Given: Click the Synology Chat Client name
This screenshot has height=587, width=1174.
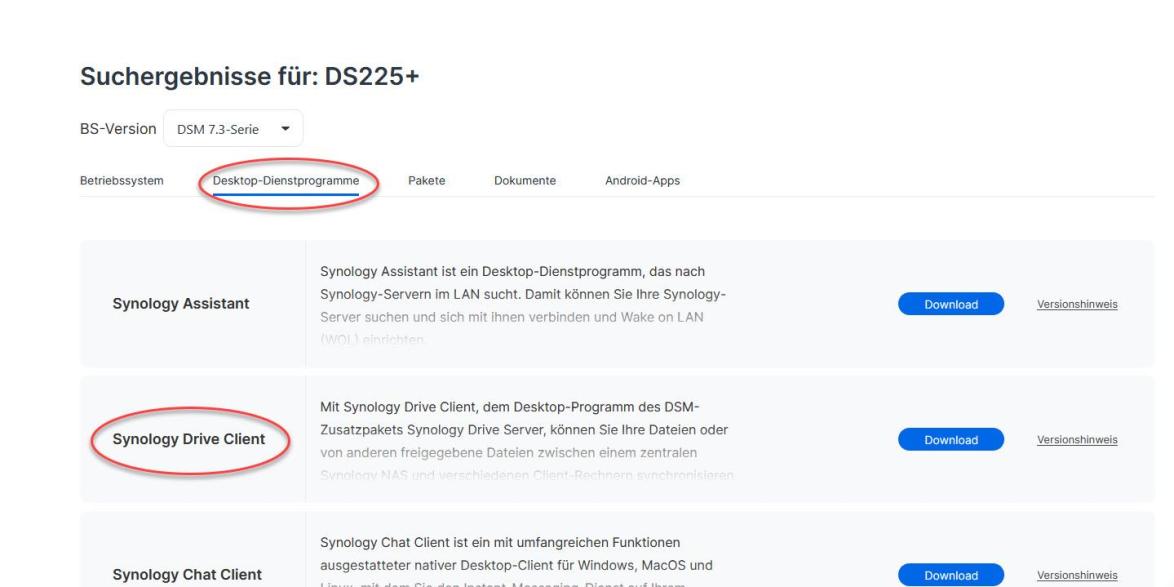Looking at the screenshot, I should [188, 574].
